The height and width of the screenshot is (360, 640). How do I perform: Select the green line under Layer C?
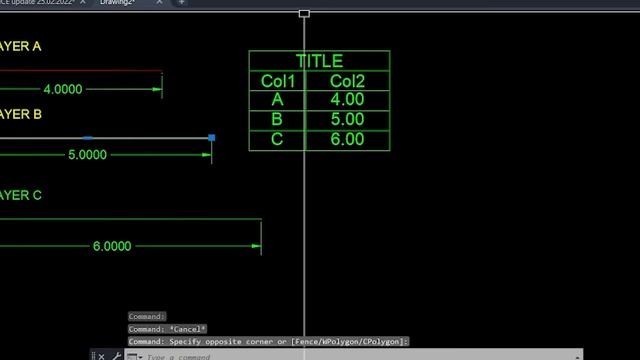(x=131, y=219)
